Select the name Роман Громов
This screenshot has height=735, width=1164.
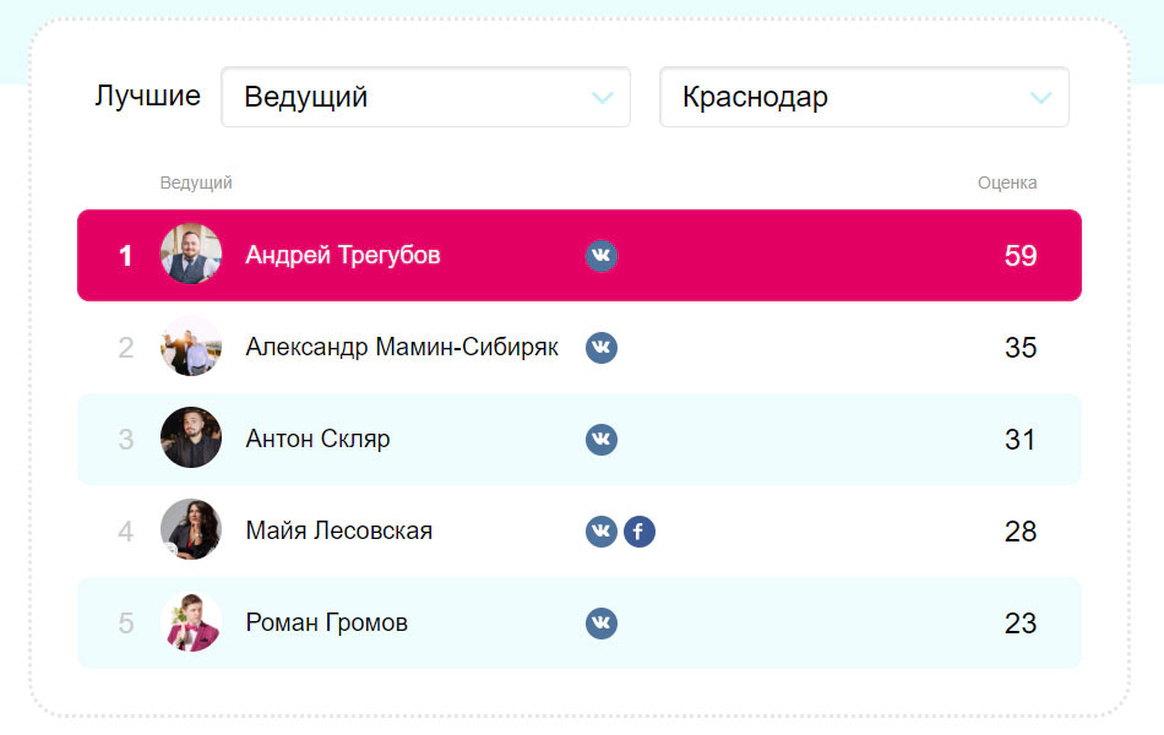327,623
